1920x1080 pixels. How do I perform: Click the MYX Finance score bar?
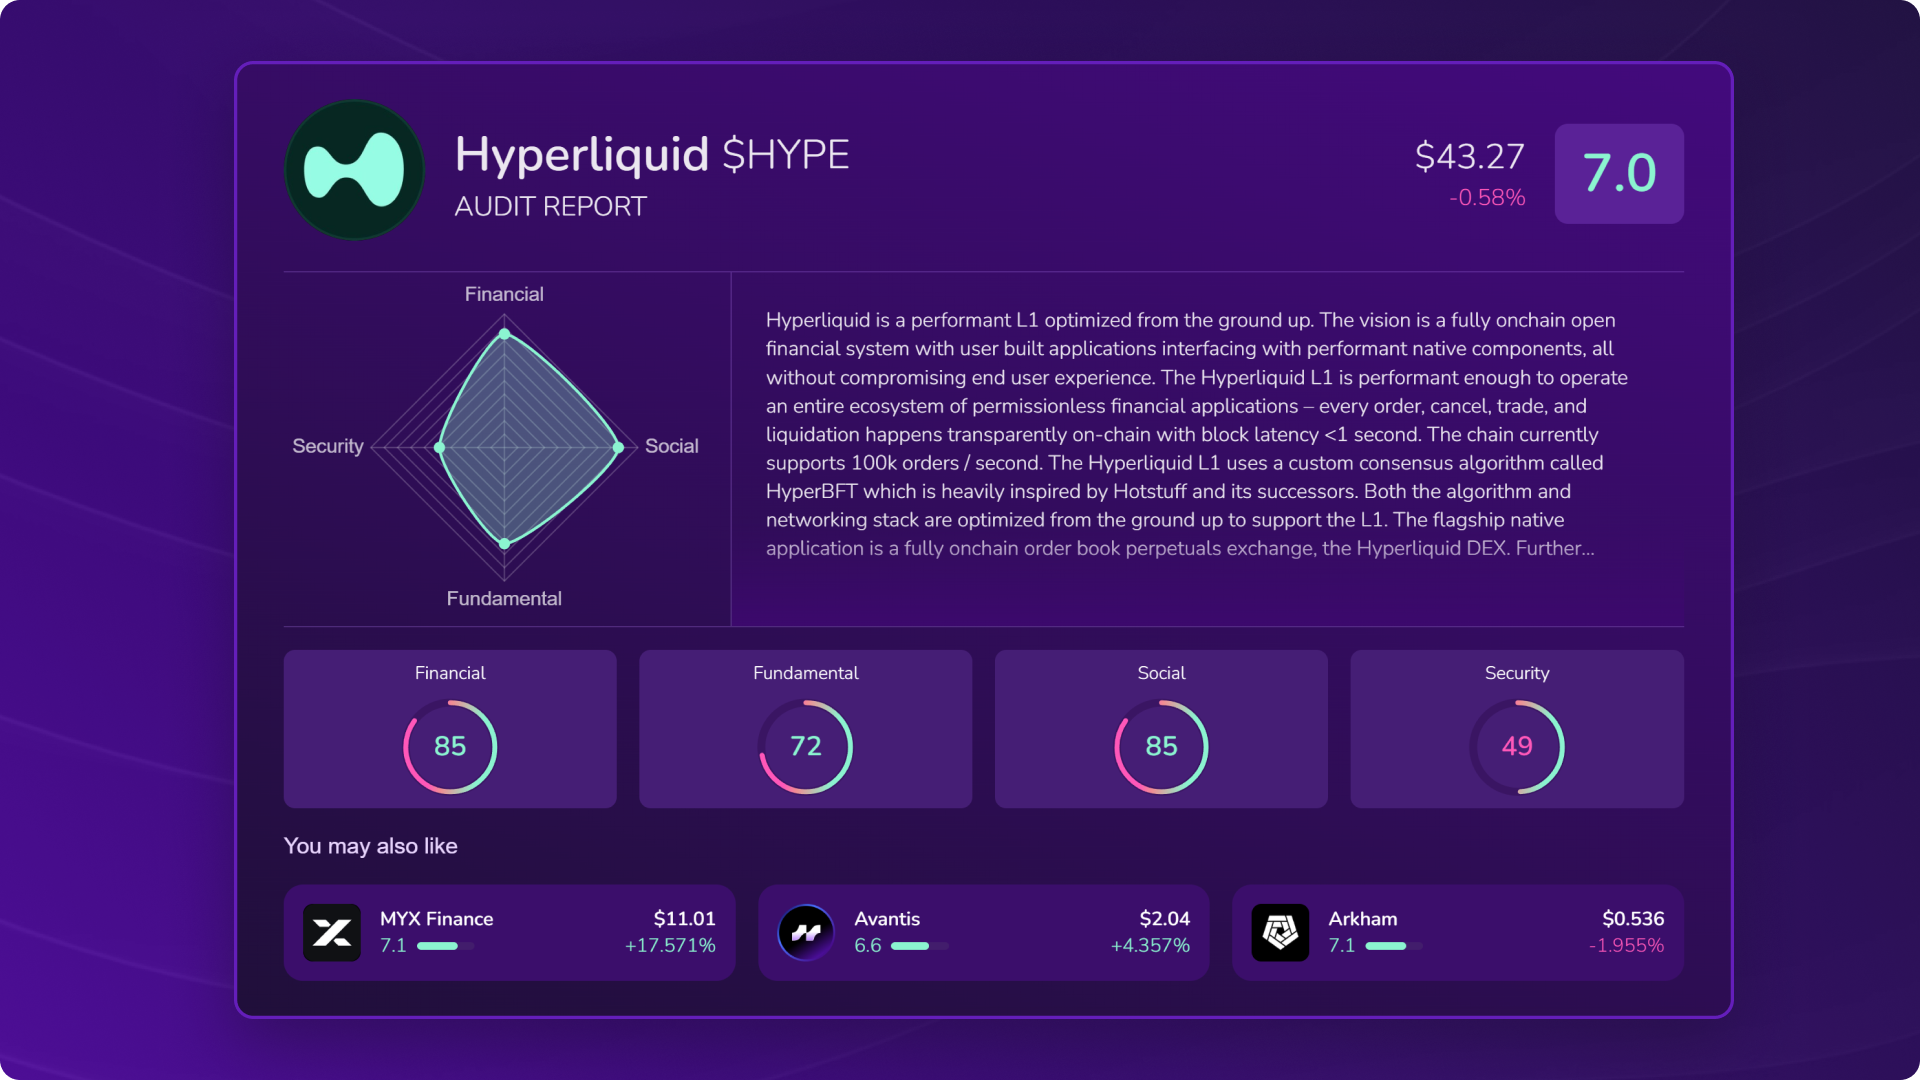coord(445,946)
